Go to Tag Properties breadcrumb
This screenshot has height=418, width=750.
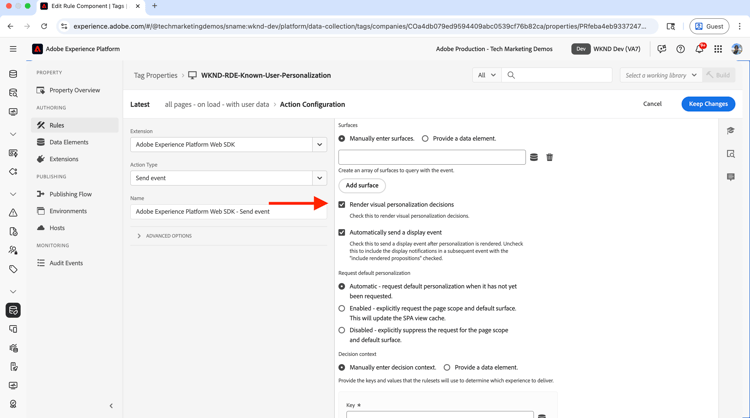pyautogui.click(x=155, y=75)
